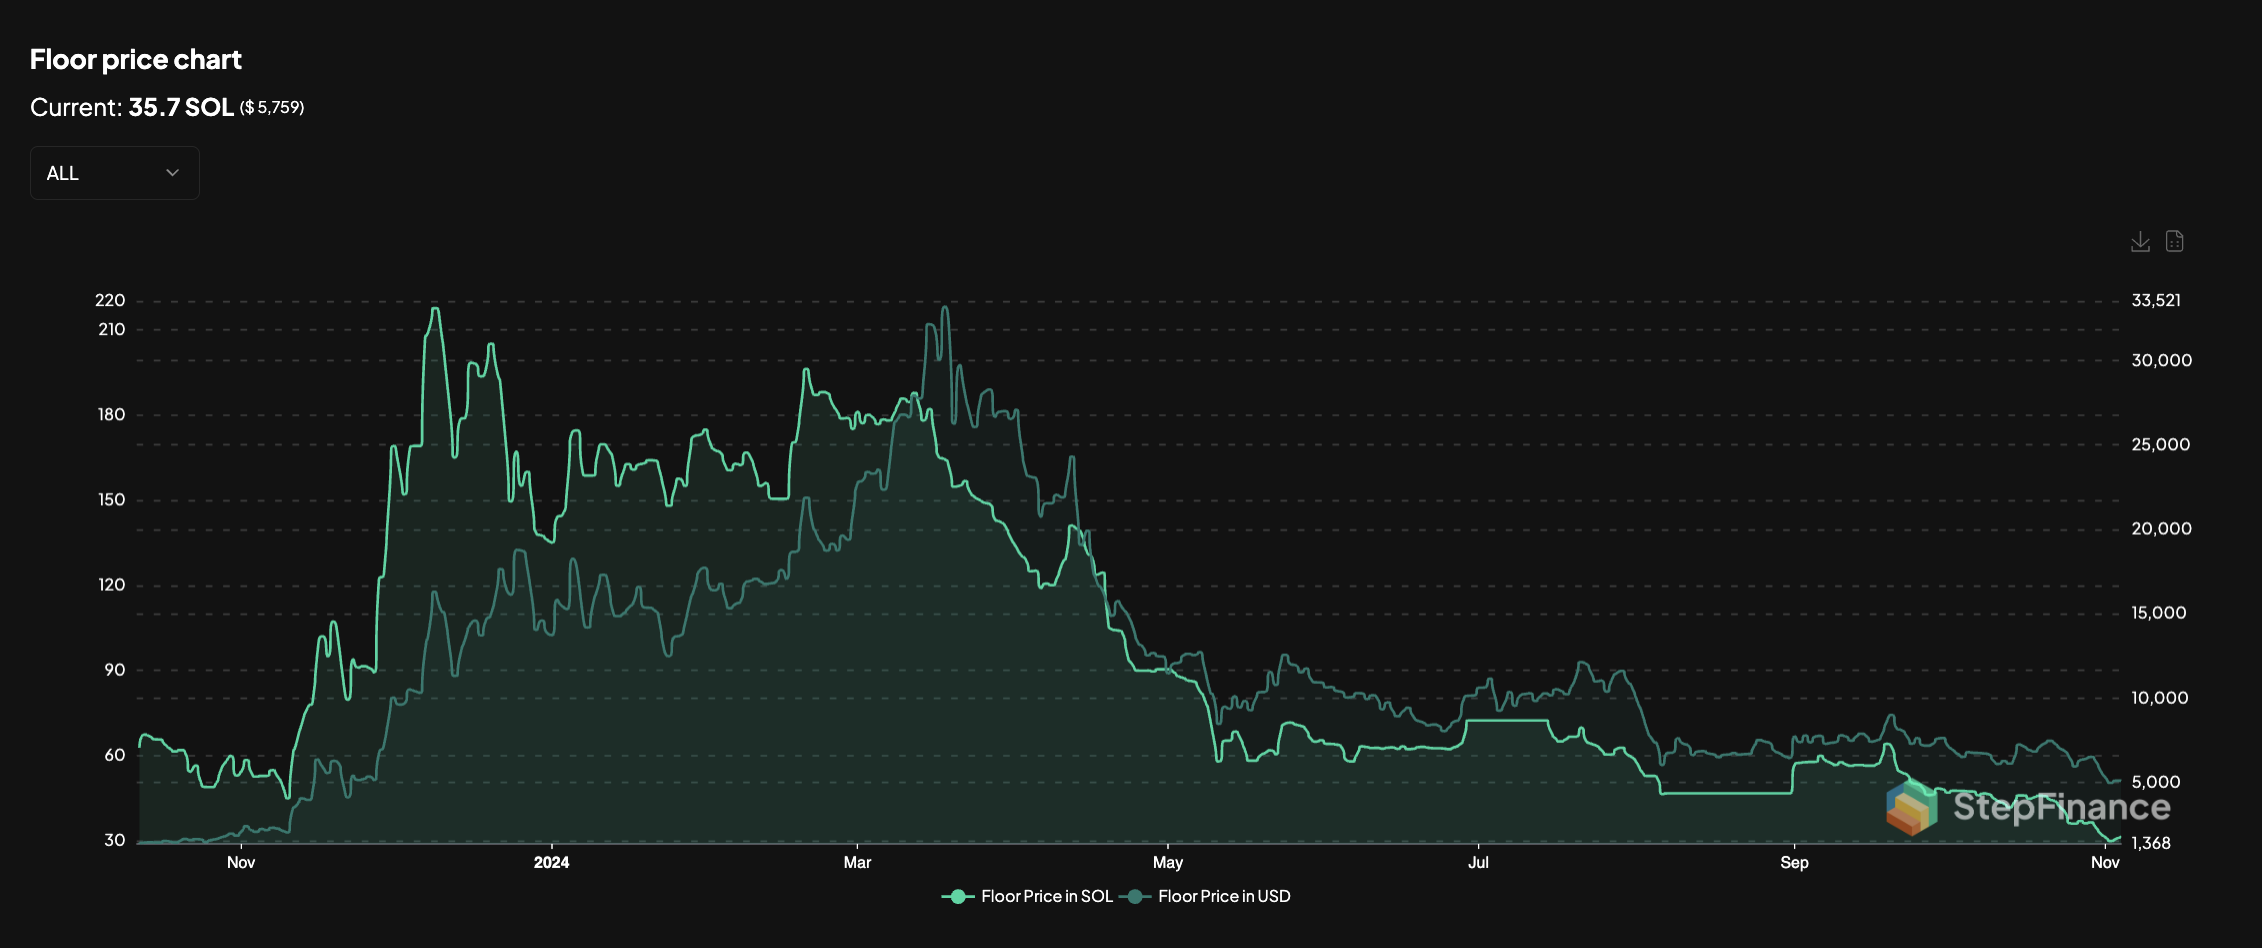
Task: Open the data view document icon
Action: (2174, 242)
